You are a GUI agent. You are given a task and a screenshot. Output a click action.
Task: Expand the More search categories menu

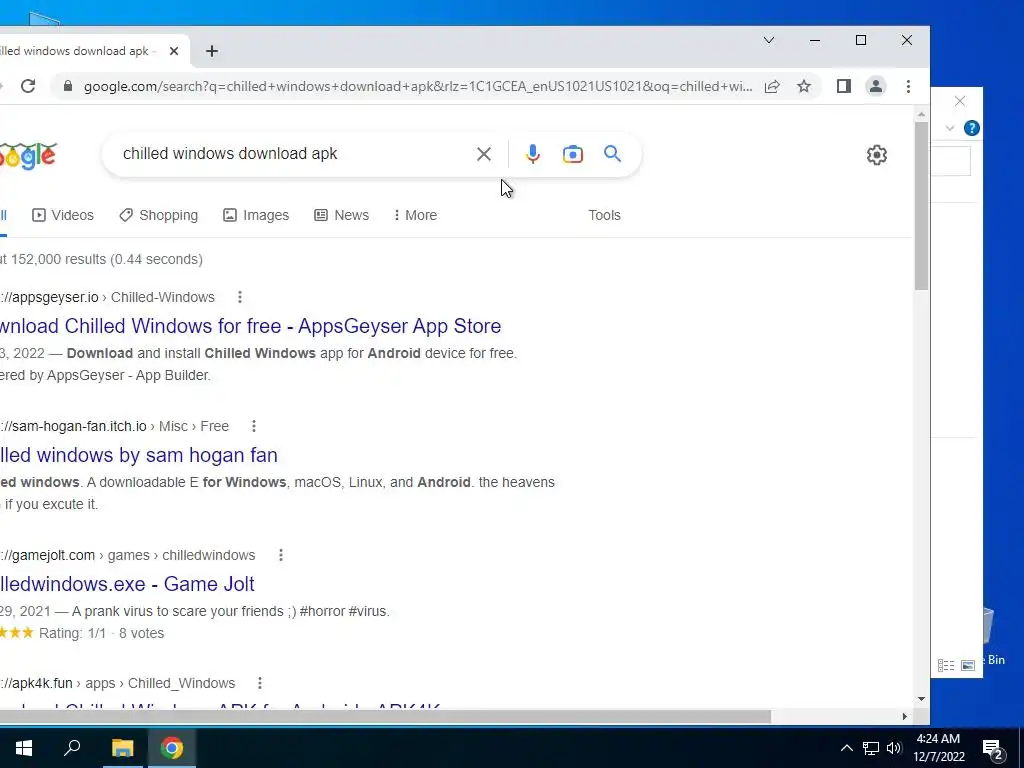415,216
